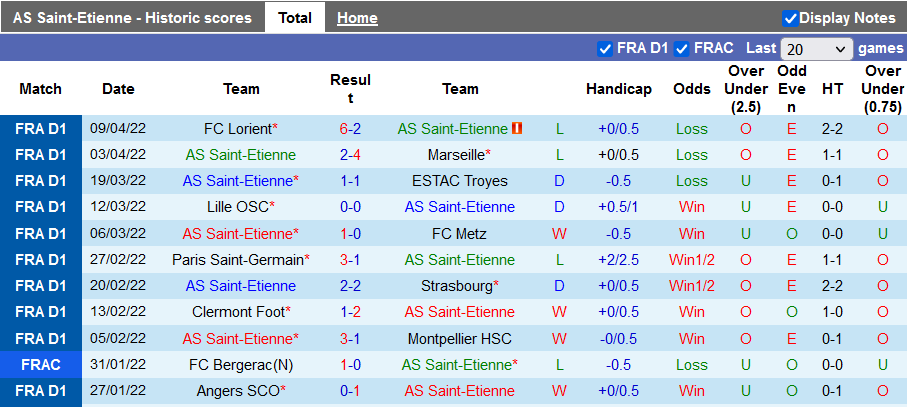907x407 pixels.
Task: Open the ESTAC Troyes team link
Action: (459, 181)
